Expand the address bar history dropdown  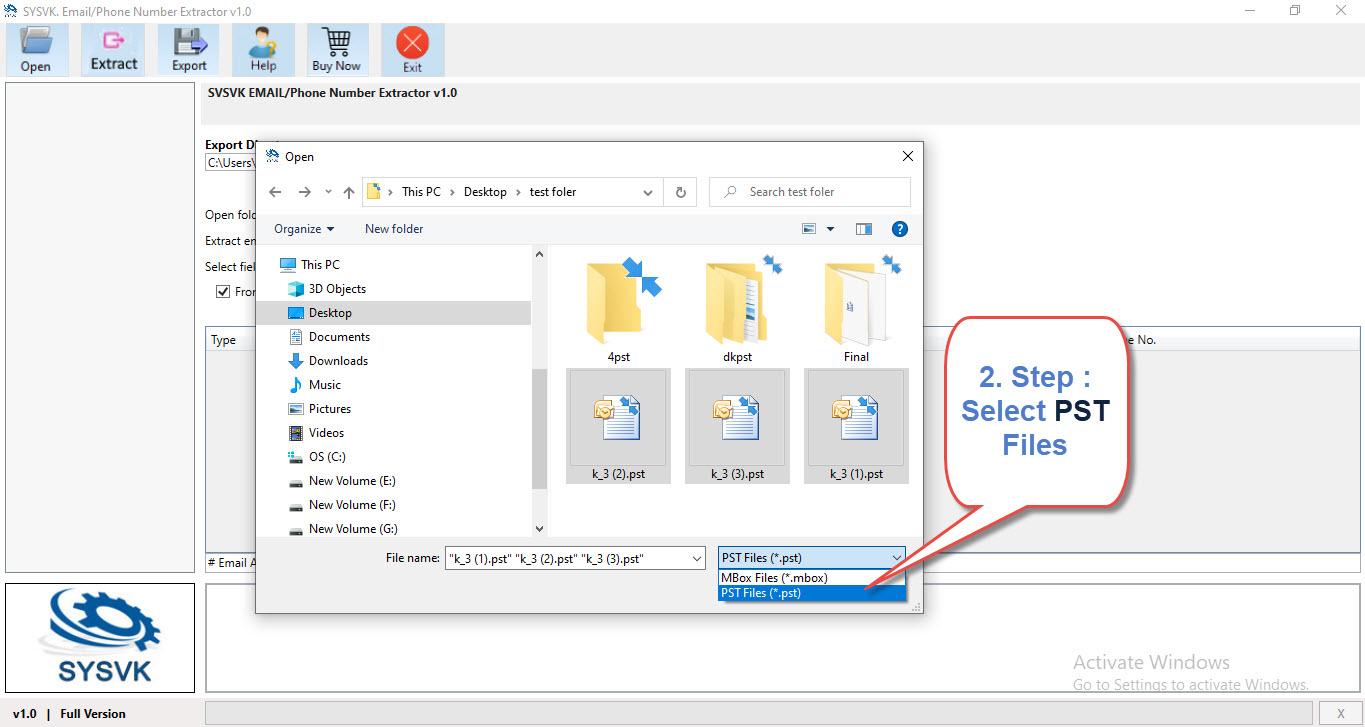[648, 192]
